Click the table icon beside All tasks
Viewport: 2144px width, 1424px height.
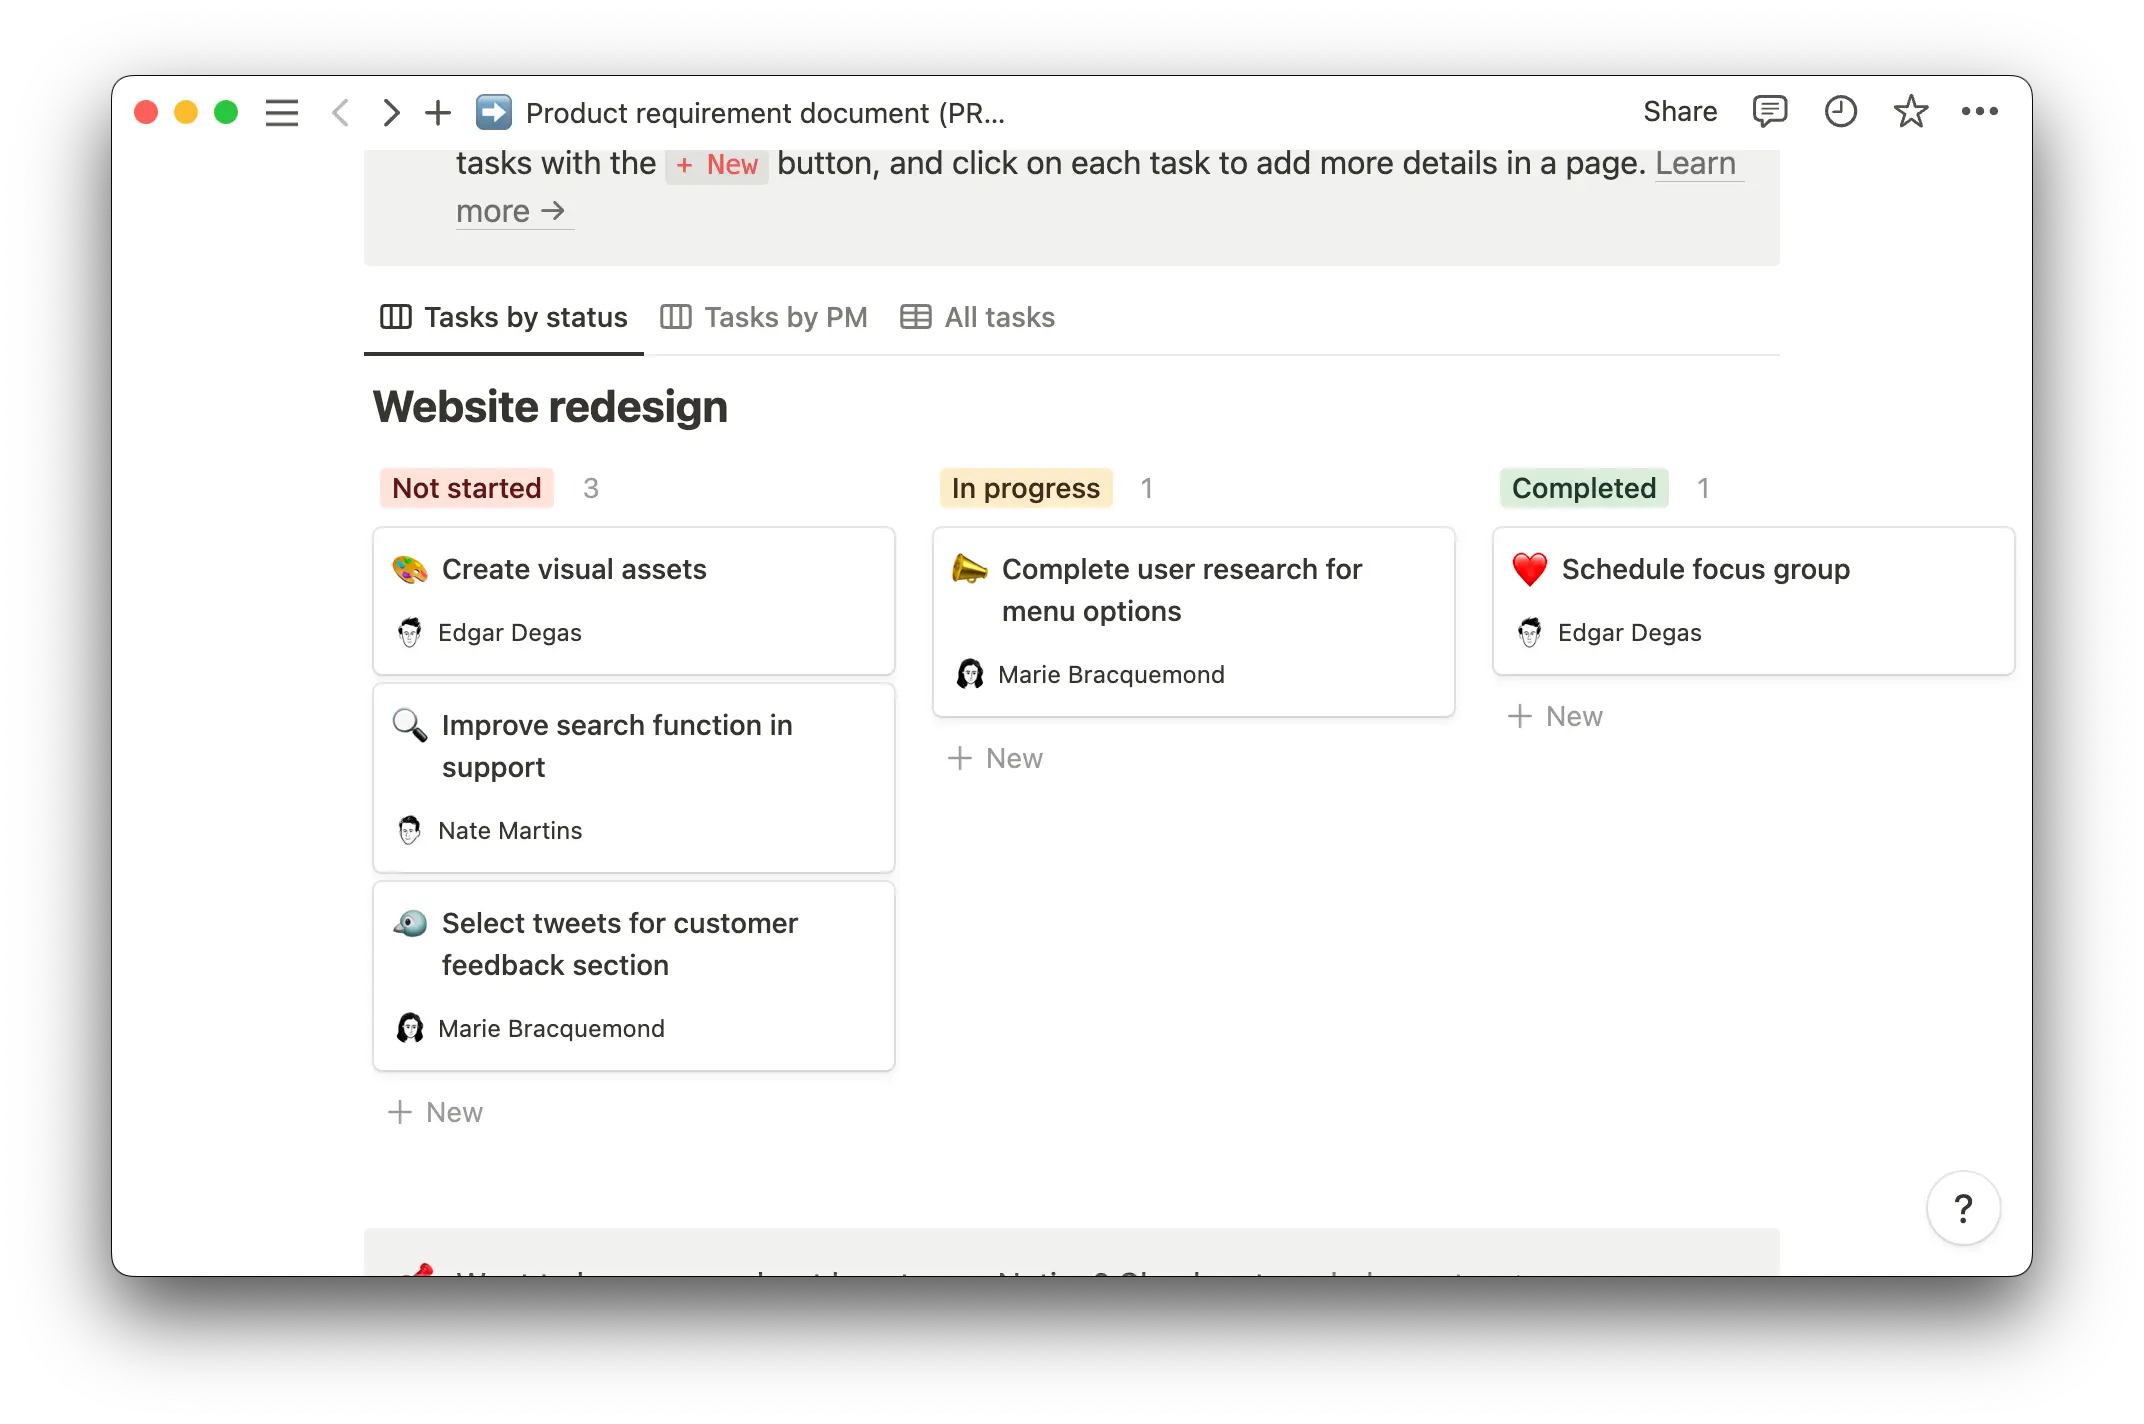click(915, 317)
